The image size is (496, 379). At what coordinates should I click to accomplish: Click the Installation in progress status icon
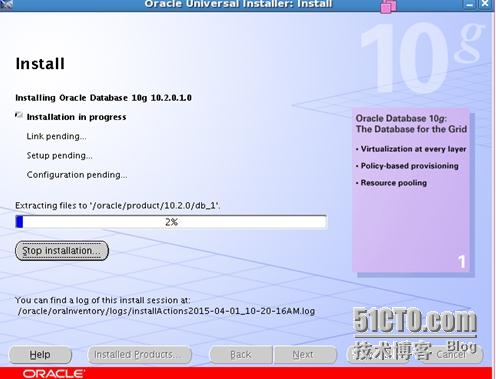pyautogui.click(x=19, y=116)
